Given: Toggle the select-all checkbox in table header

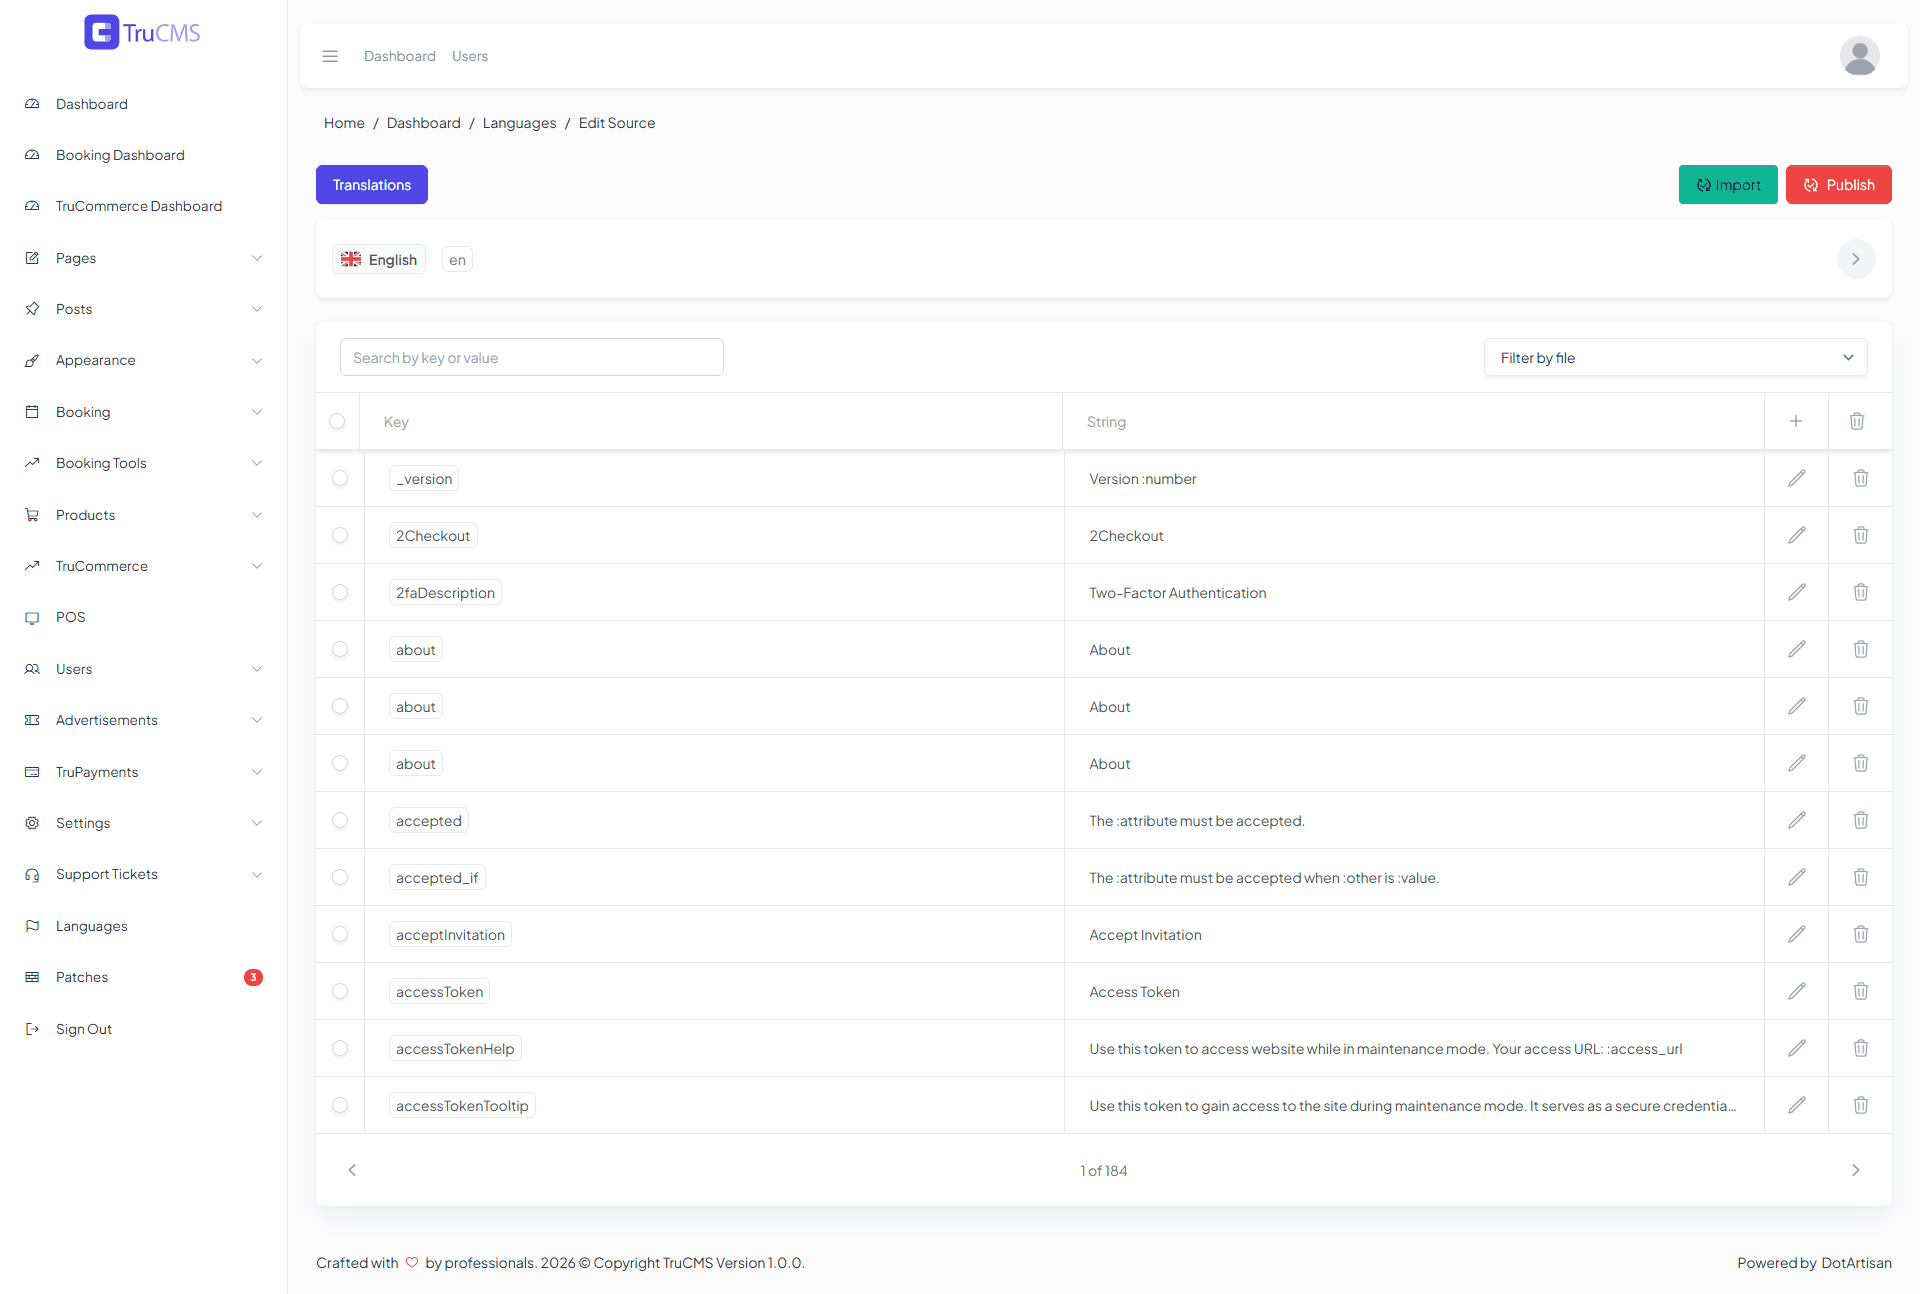Looking at the screenshot, I should [x=337, y=421].
